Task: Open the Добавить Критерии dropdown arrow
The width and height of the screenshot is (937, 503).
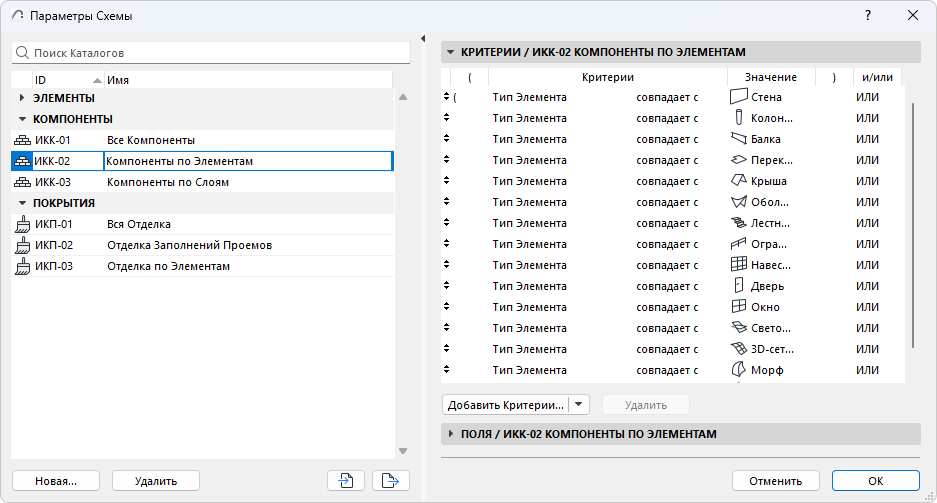Action: 581,405
